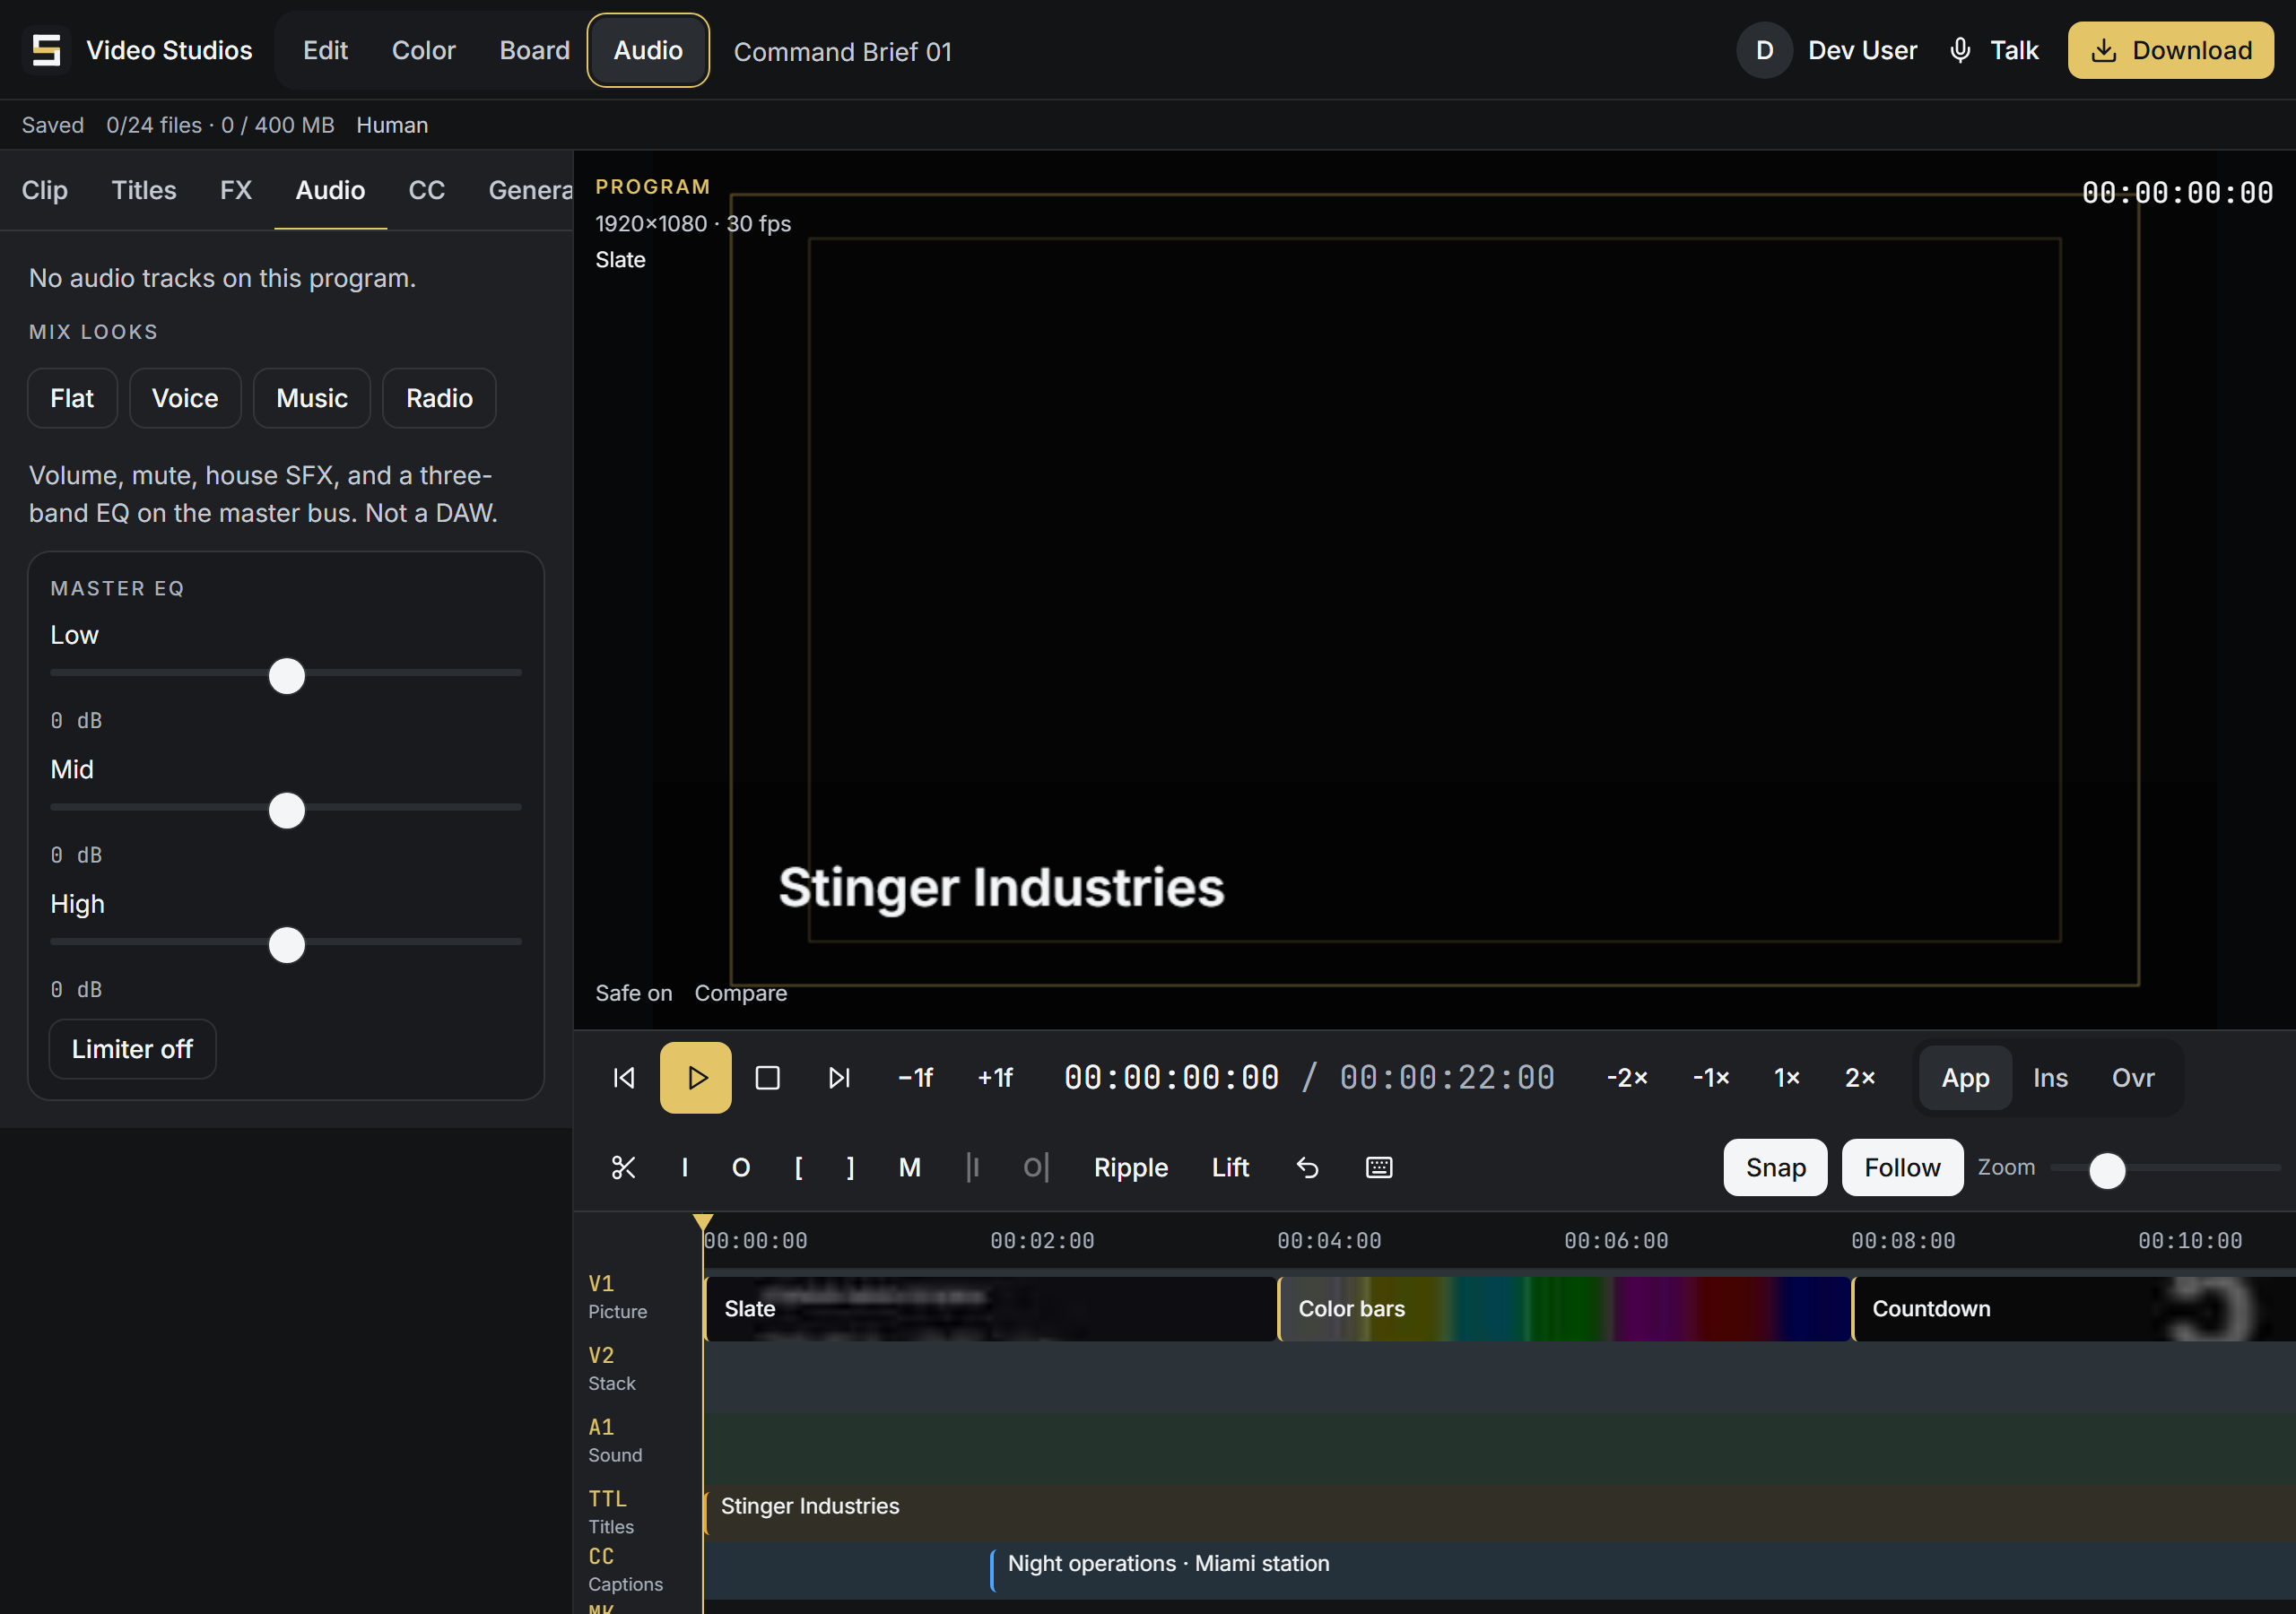Click the V2 Stack track header
This screenshot has height=1614, width=2296.
pyautogui.click(x=636, y=1368)
